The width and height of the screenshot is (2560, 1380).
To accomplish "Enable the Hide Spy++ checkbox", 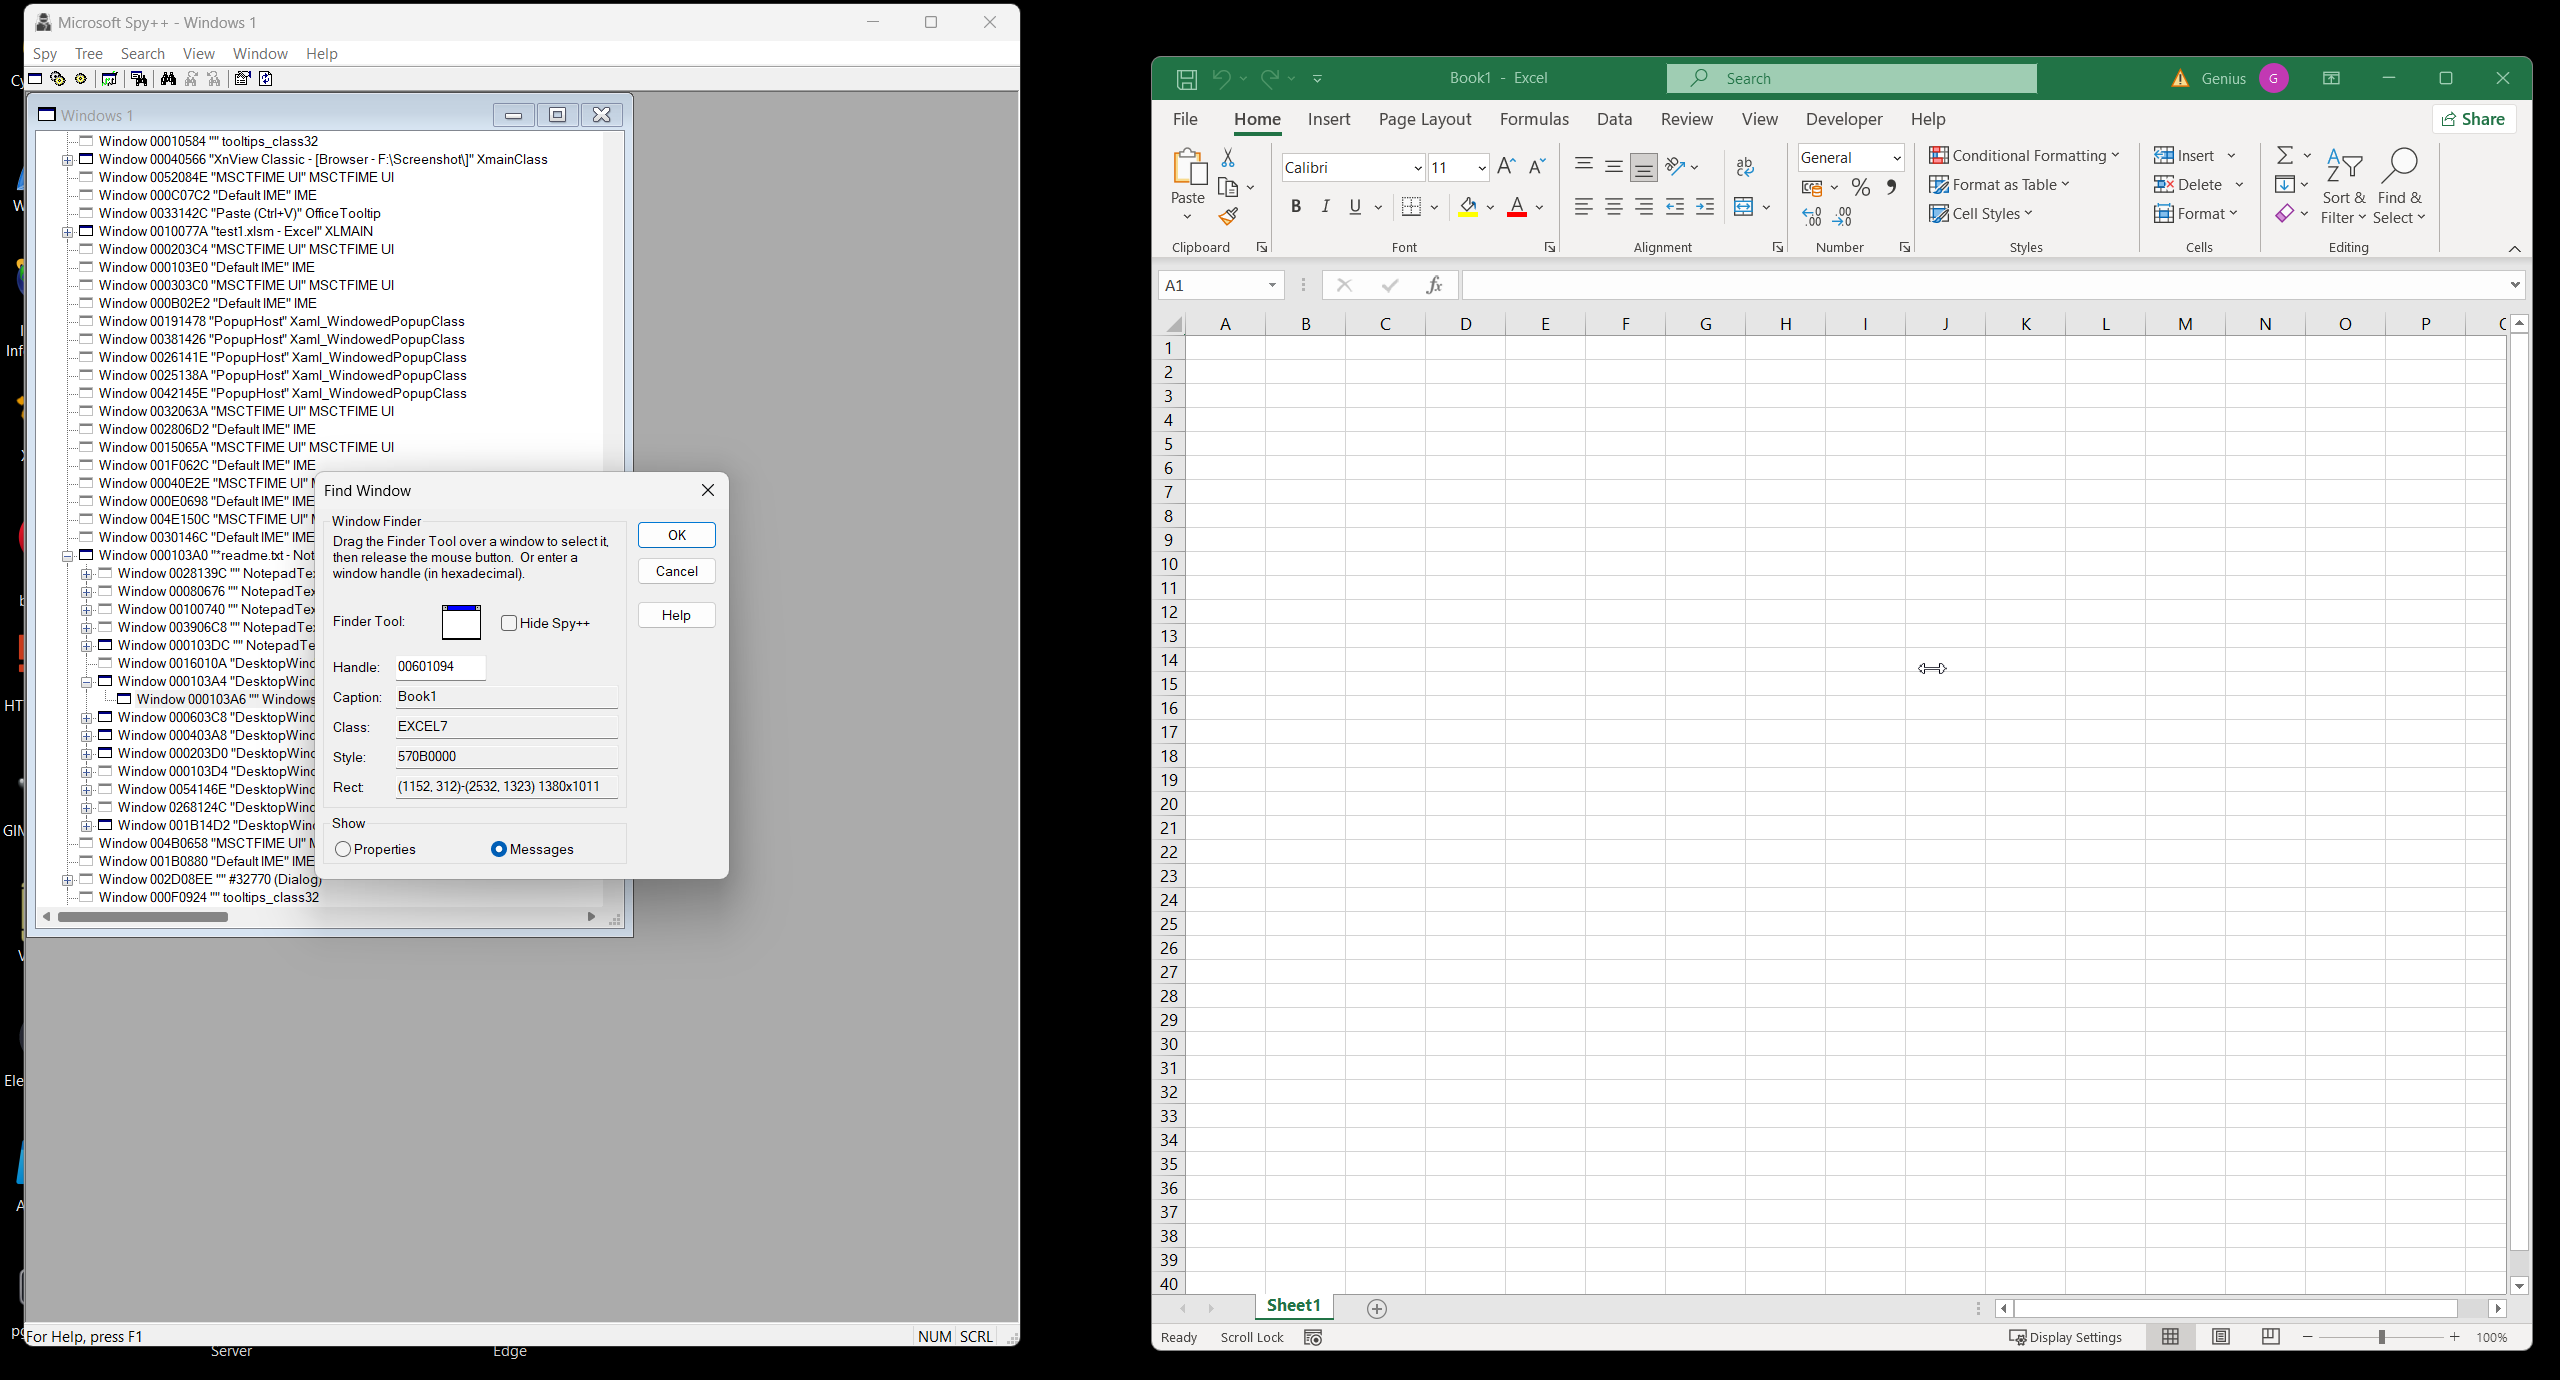I will [509, 623].
